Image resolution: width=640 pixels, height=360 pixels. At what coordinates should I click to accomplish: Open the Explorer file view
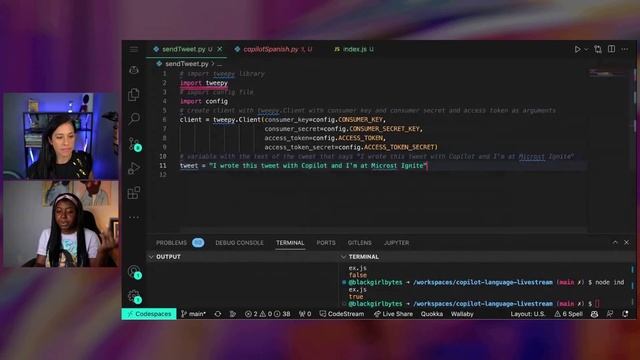(x=134, y=94)
